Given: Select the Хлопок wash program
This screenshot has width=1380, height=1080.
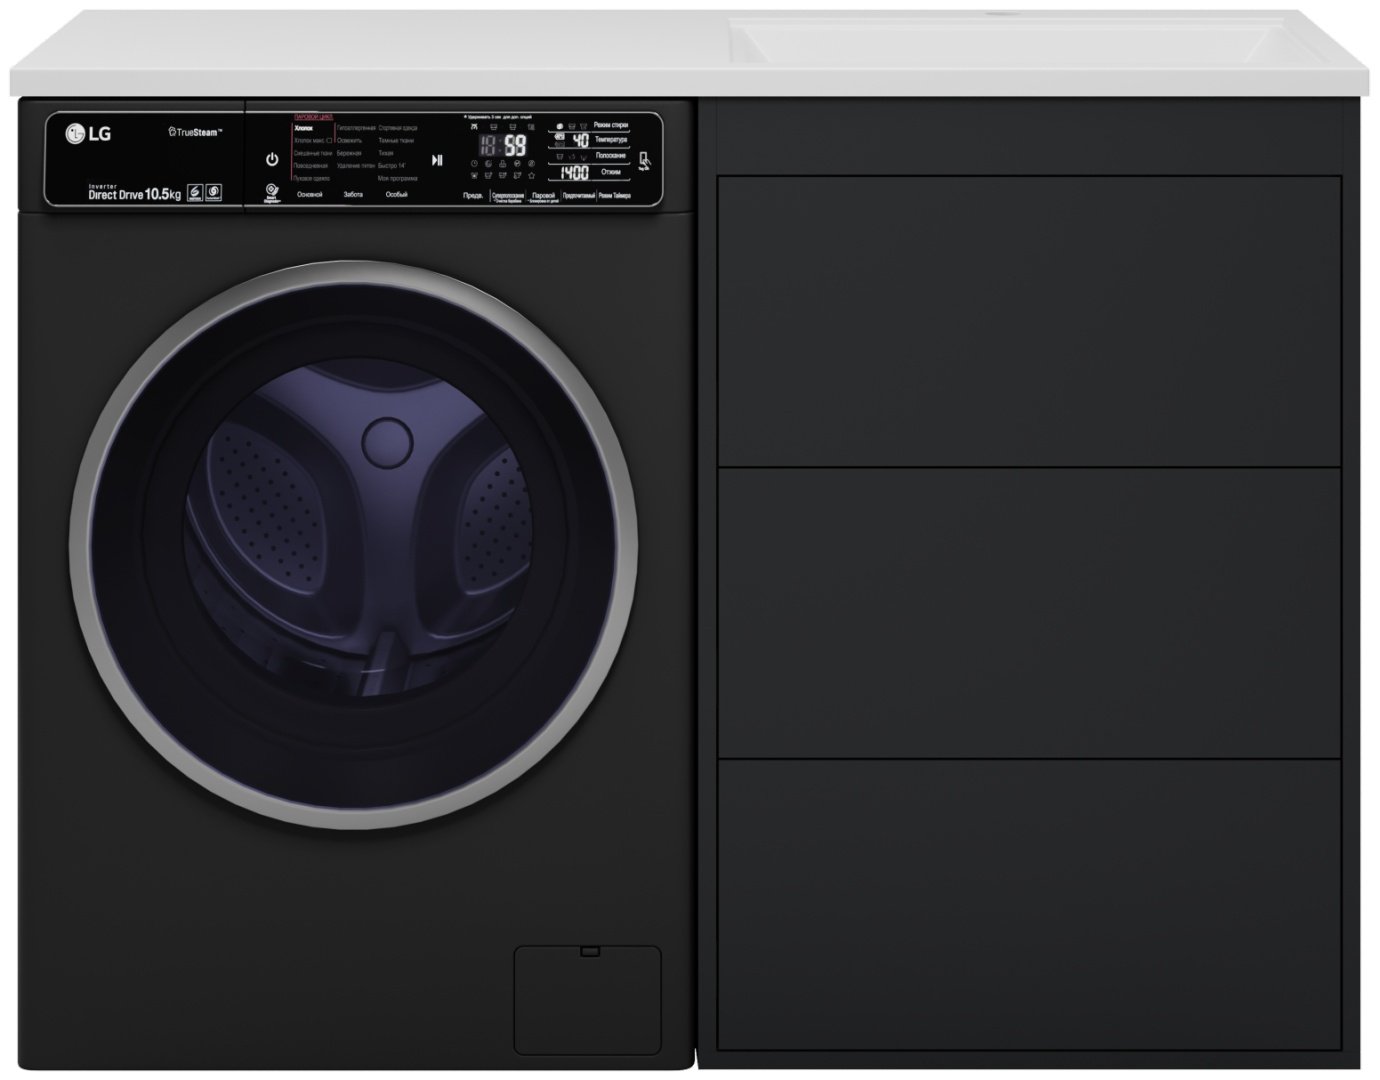Looking at the screenshot, I should [x=304, y=128].
